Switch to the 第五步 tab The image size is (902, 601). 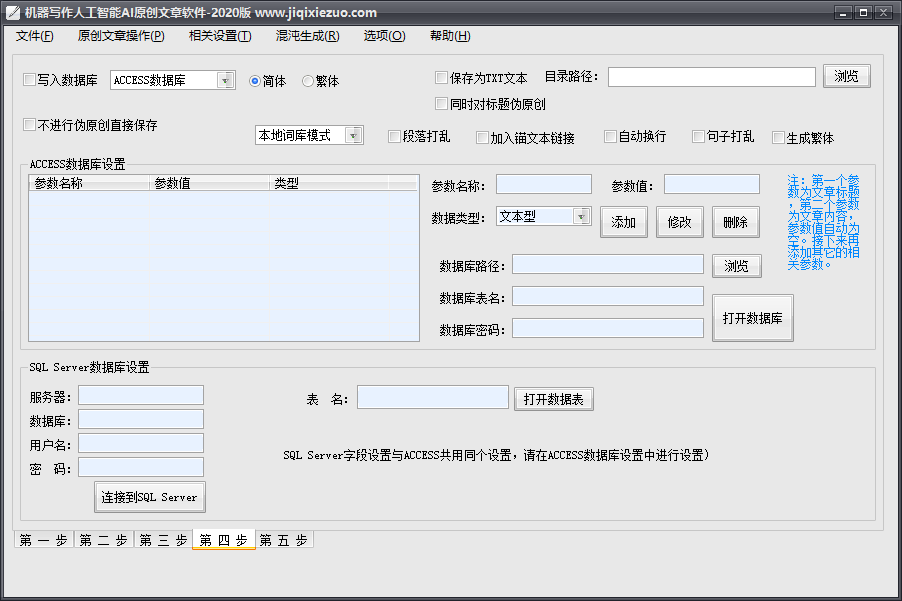(284, 541)
